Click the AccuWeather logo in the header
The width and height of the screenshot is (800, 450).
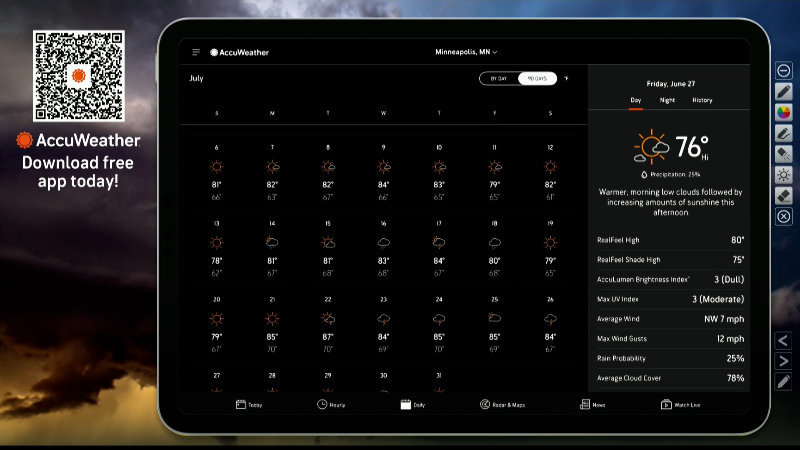pos(239,52)
